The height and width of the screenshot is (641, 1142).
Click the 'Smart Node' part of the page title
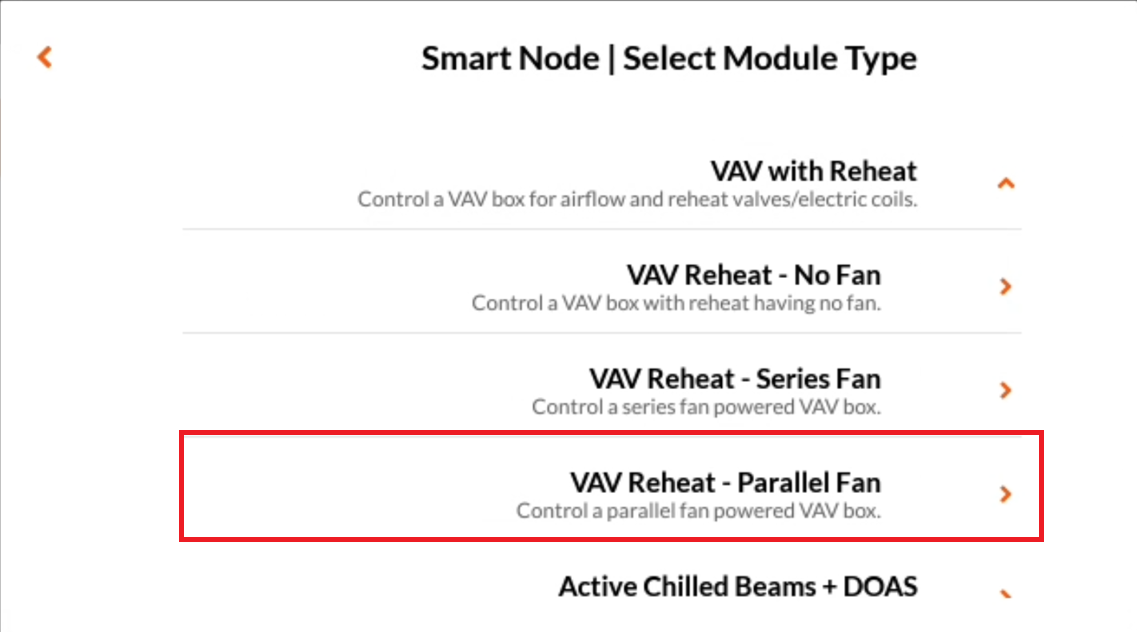tap(511, 58)
